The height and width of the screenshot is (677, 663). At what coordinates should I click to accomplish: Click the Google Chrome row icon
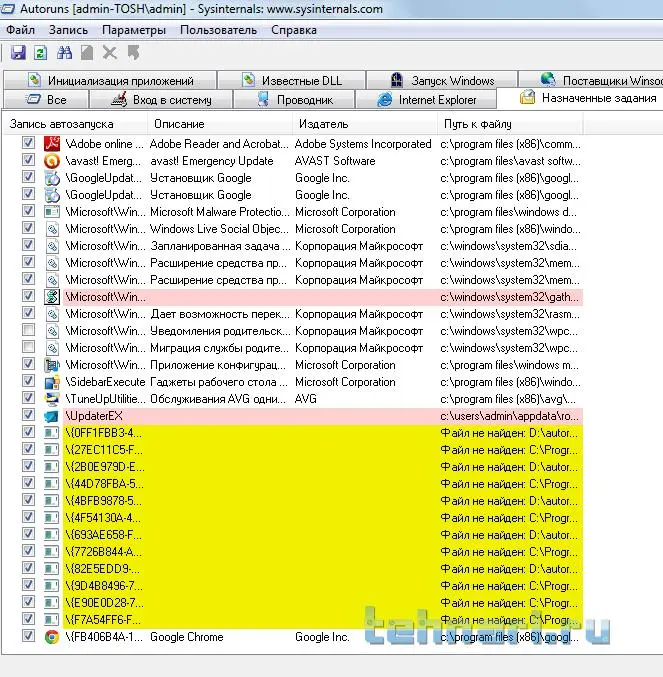(x=52, y=636)
